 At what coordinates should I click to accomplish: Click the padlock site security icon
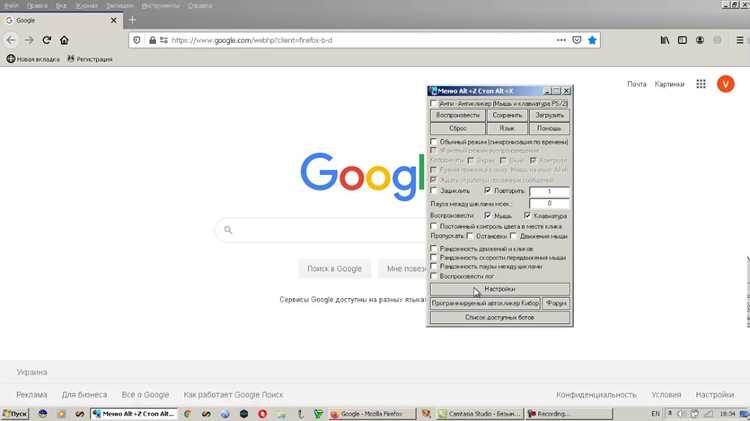(152, 40)
